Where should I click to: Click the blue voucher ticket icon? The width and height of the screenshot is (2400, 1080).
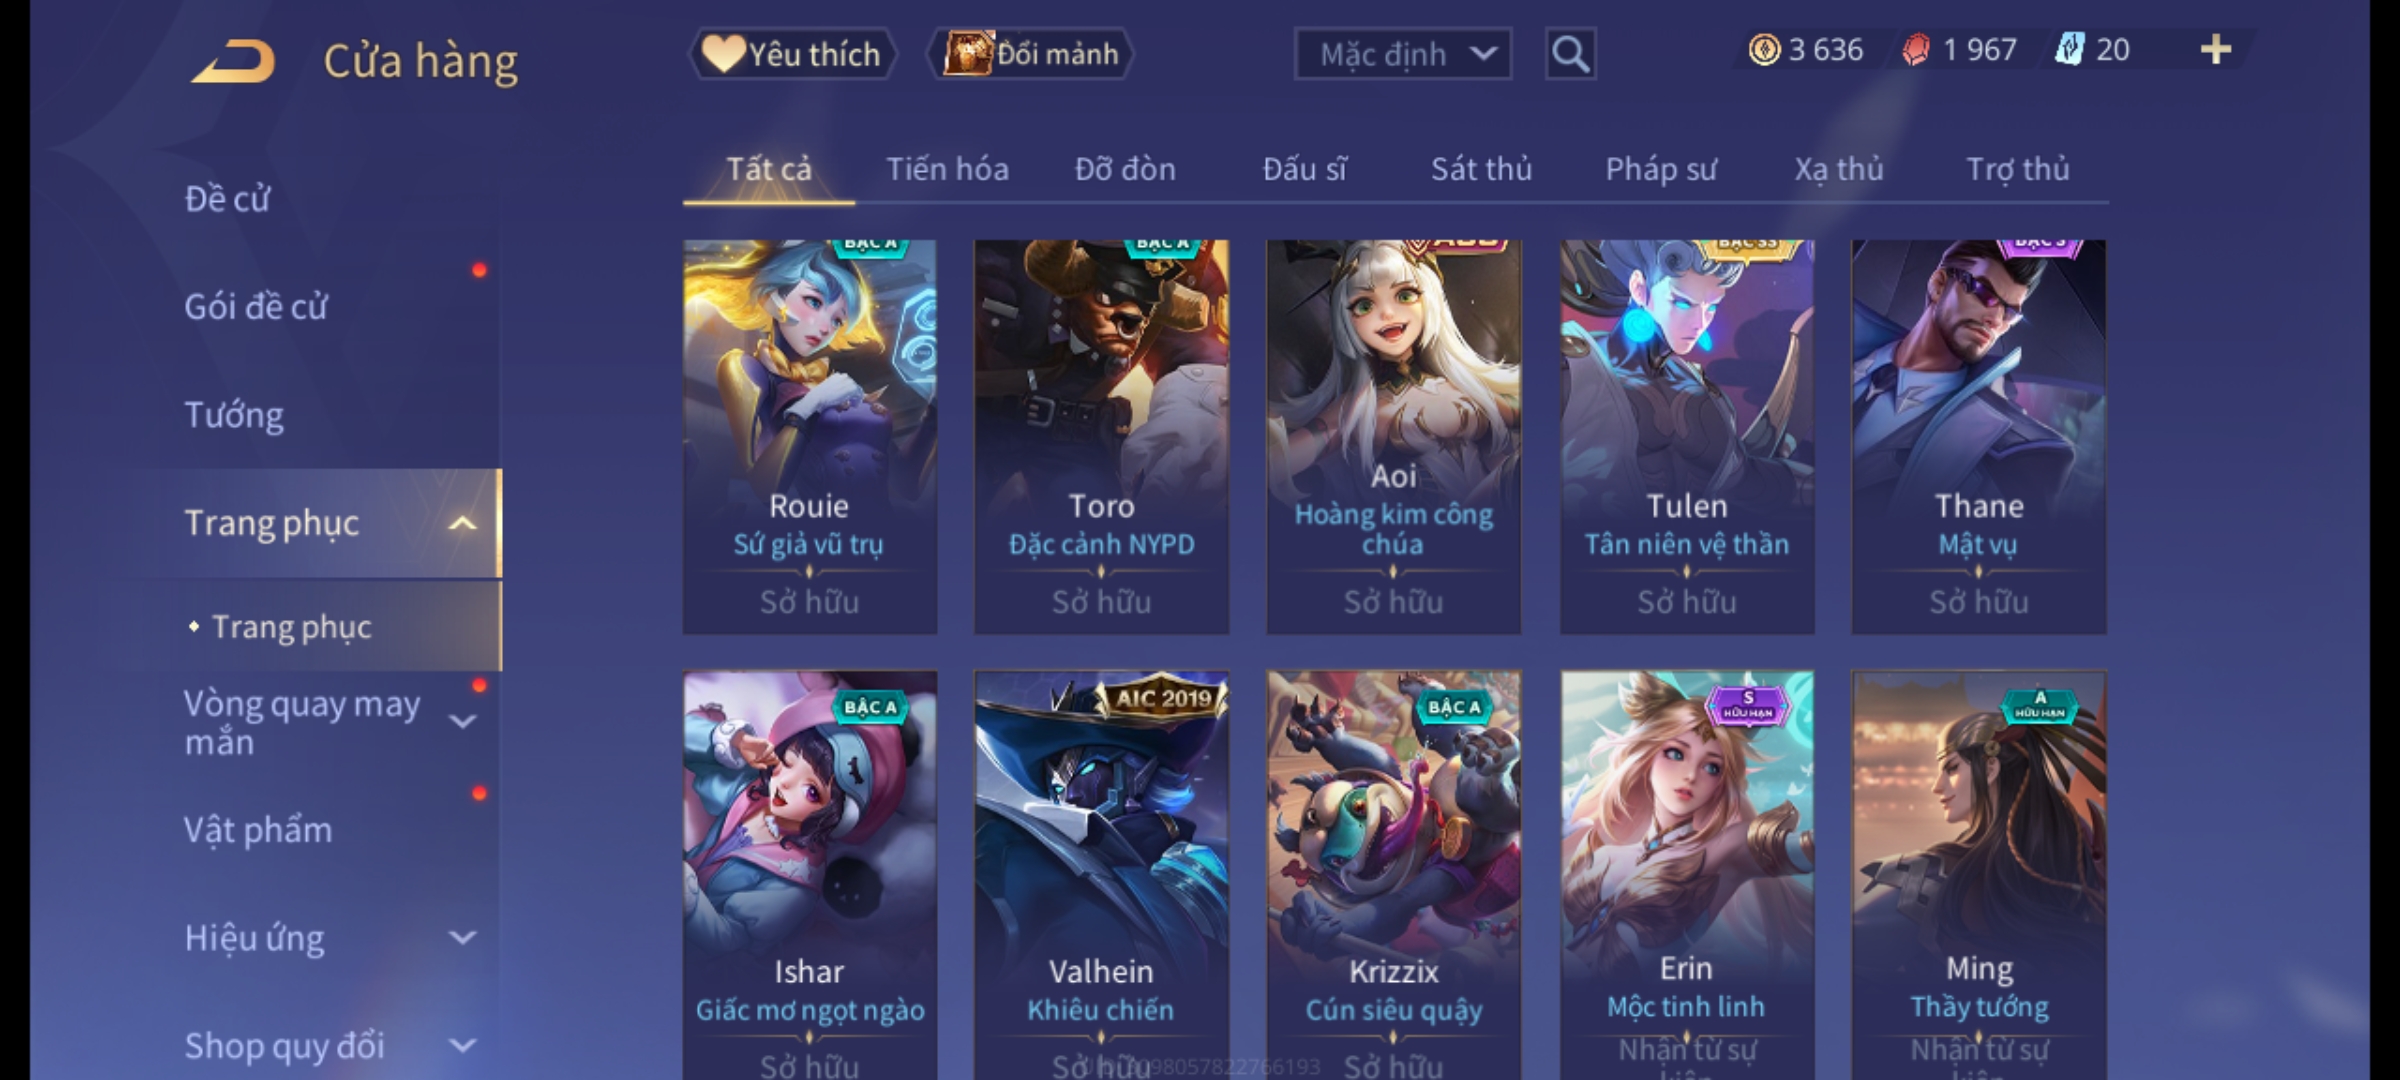tap(2069, 49)
